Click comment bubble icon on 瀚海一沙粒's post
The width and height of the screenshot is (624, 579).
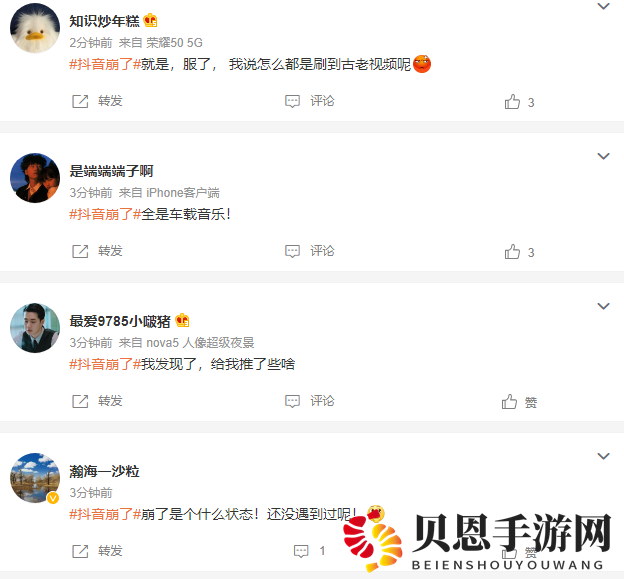coord(301,552)
